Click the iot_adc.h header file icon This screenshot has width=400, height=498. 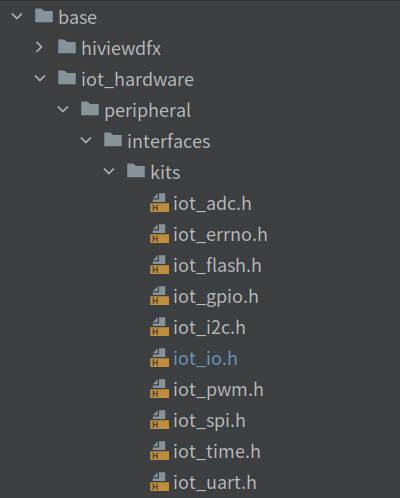click(x=159, y=203)
